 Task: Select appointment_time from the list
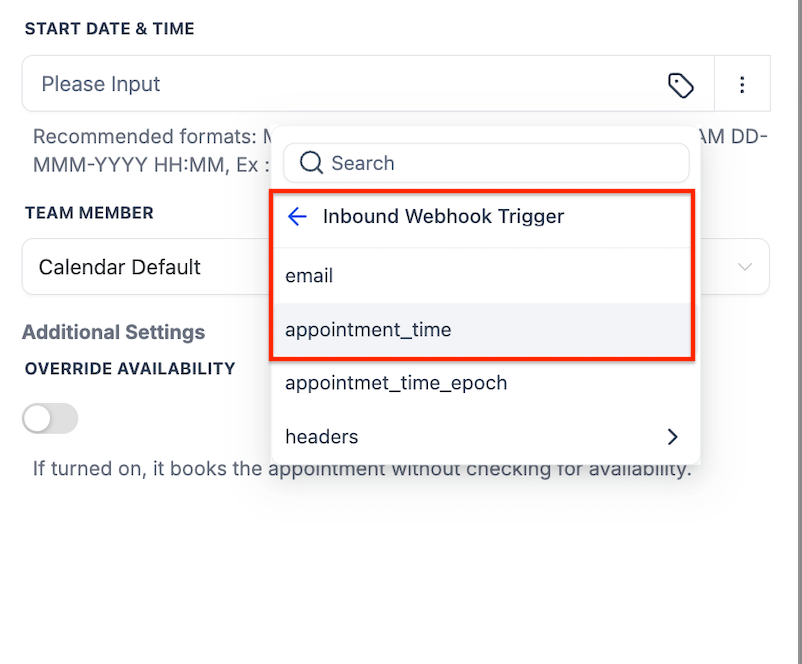point(368,330)
